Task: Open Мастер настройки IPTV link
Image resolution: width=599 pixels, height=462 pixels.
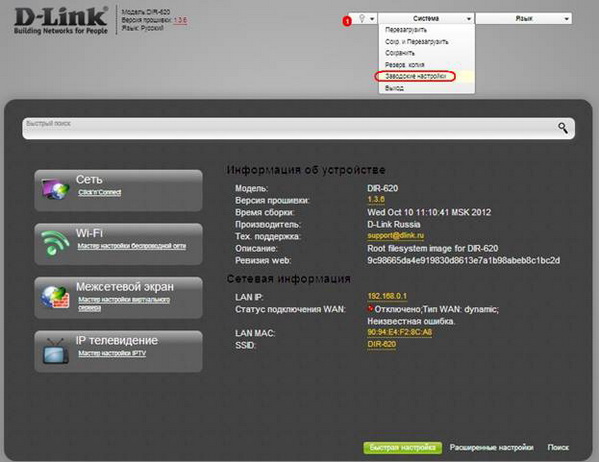Action: (112, 353)
